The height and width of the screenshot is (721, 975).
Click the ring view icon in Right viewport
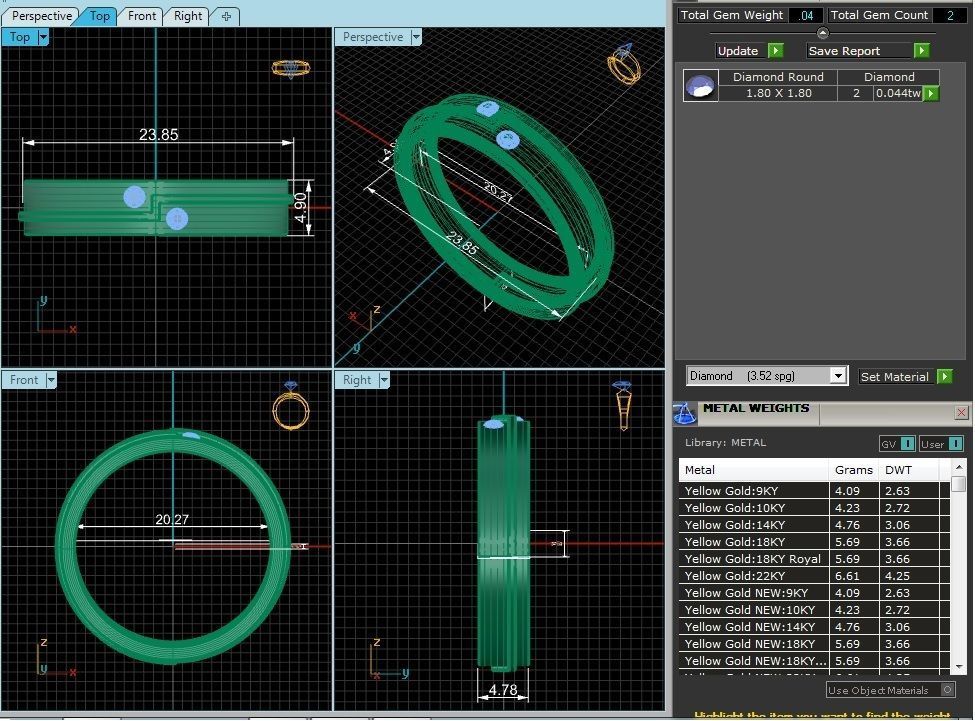622,405
